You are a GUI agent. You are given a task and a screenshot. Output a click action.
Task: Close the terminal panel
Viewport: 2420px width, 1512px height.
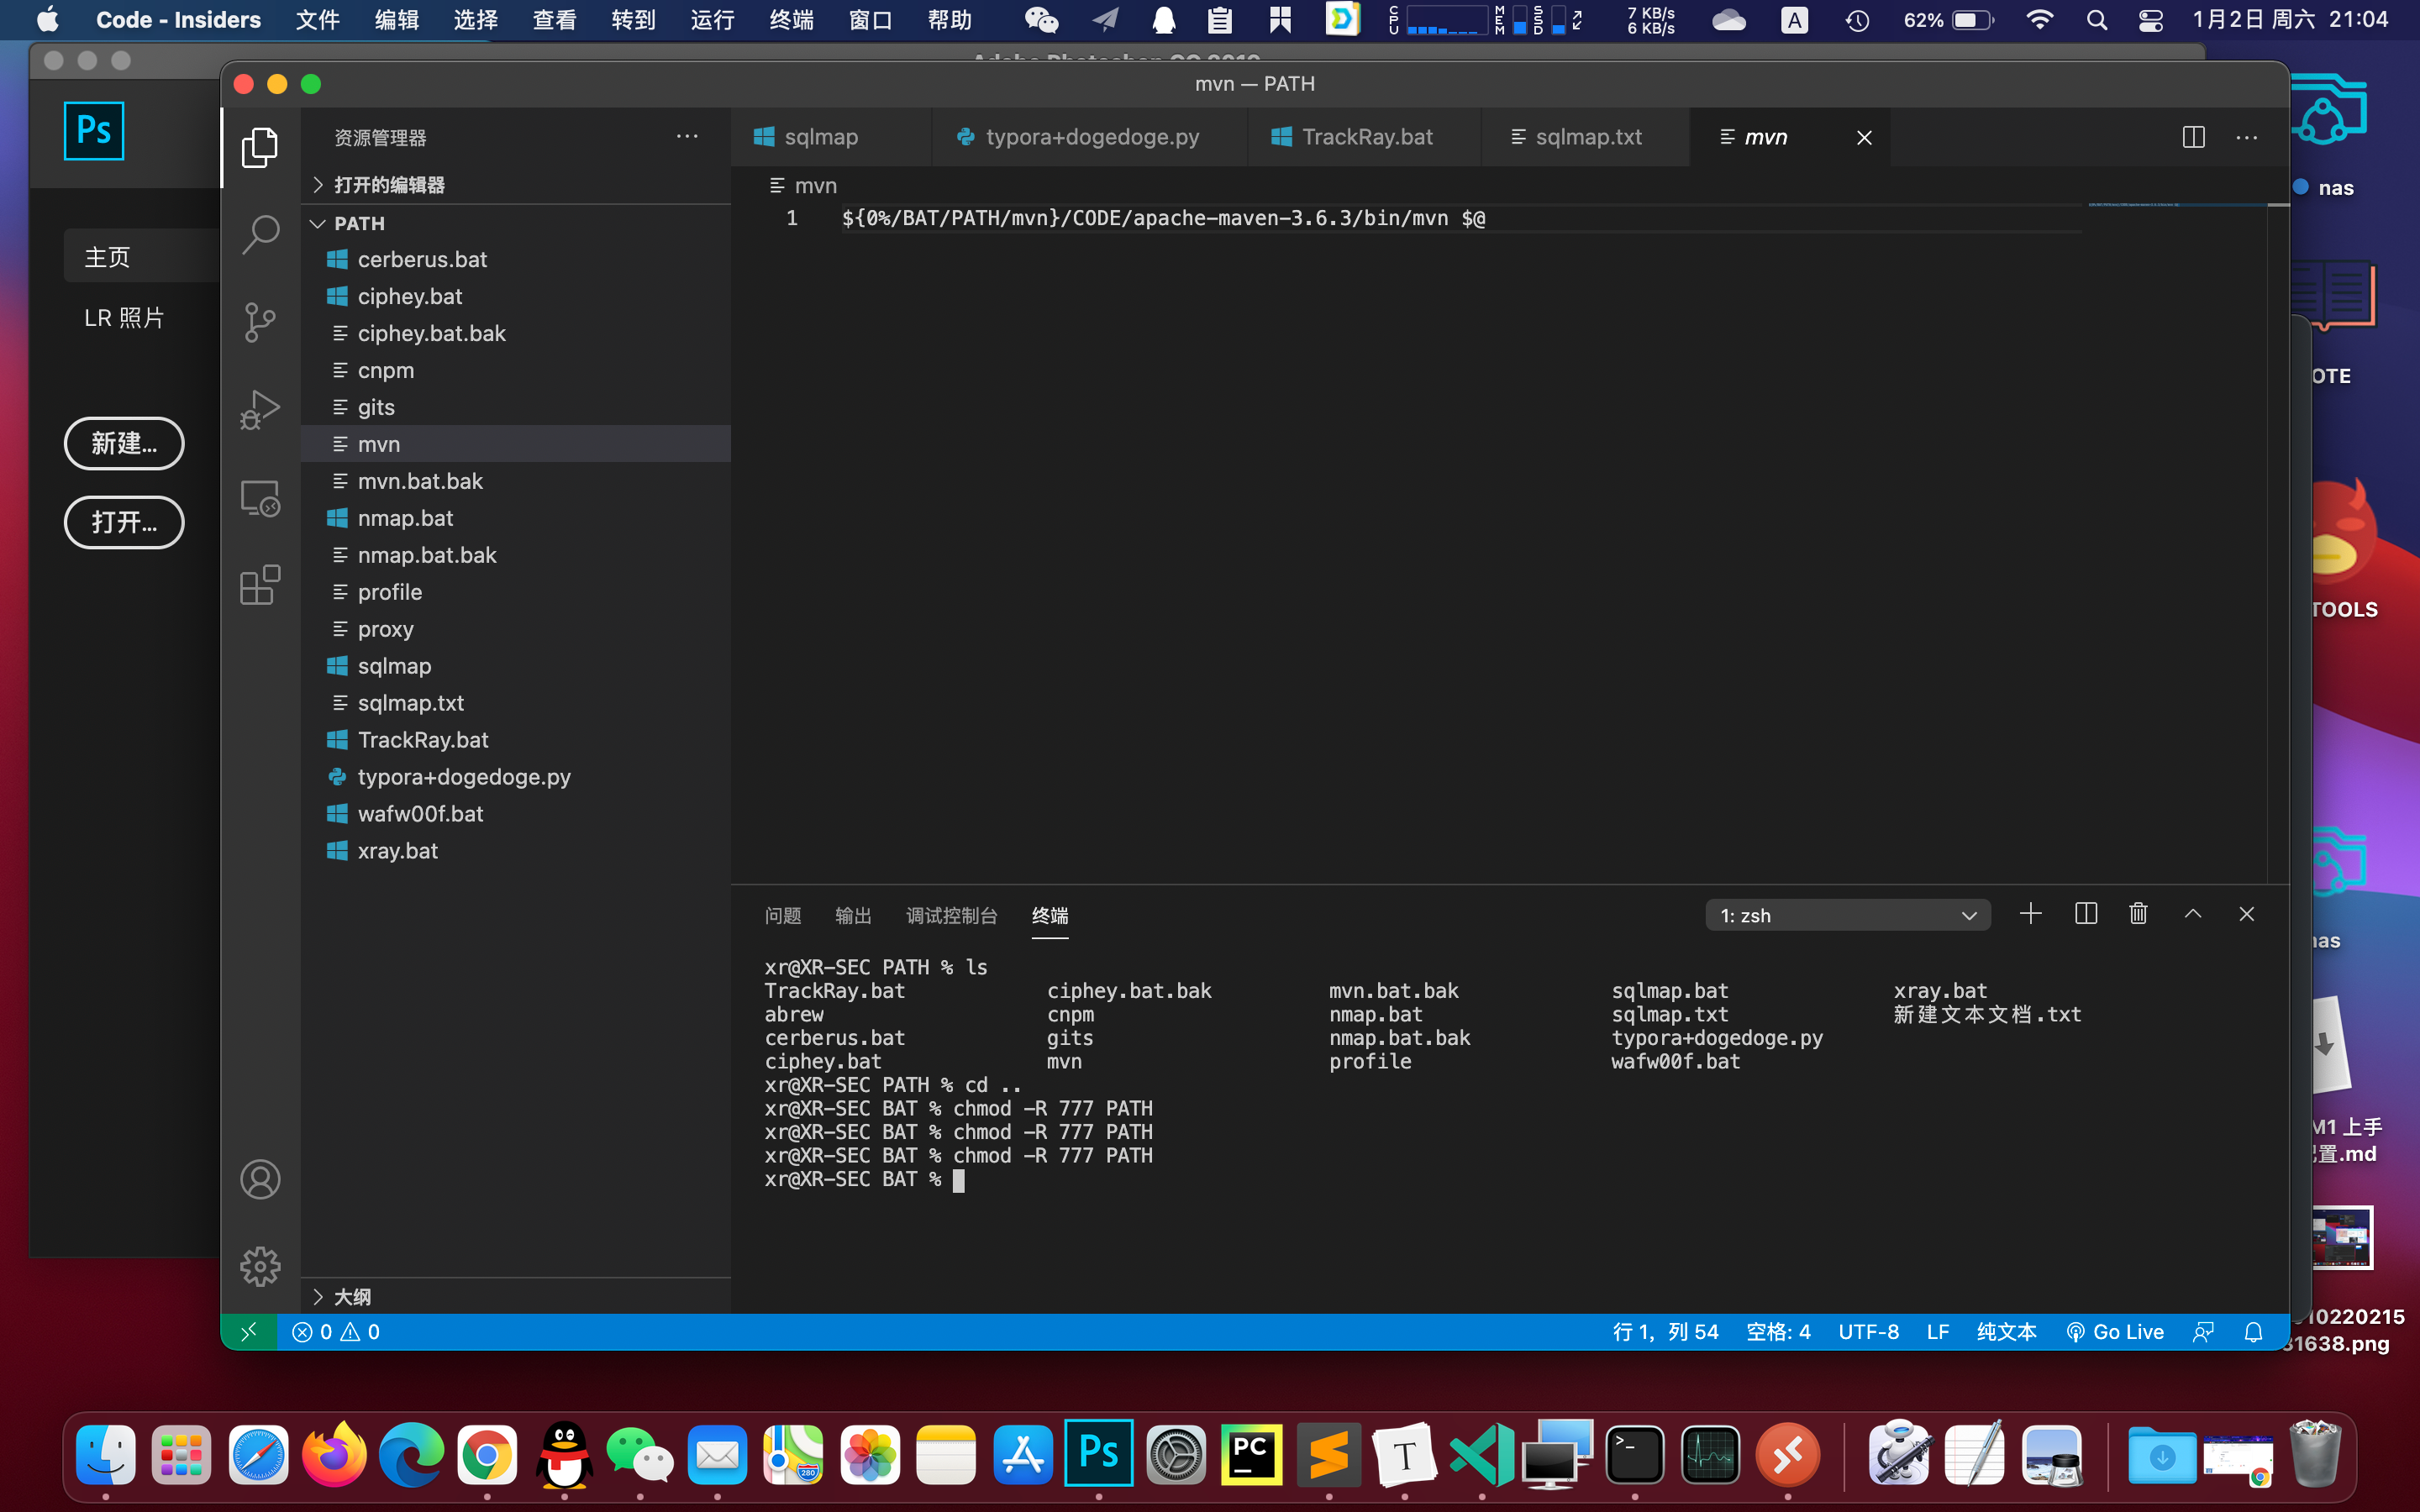(2246, 914)
